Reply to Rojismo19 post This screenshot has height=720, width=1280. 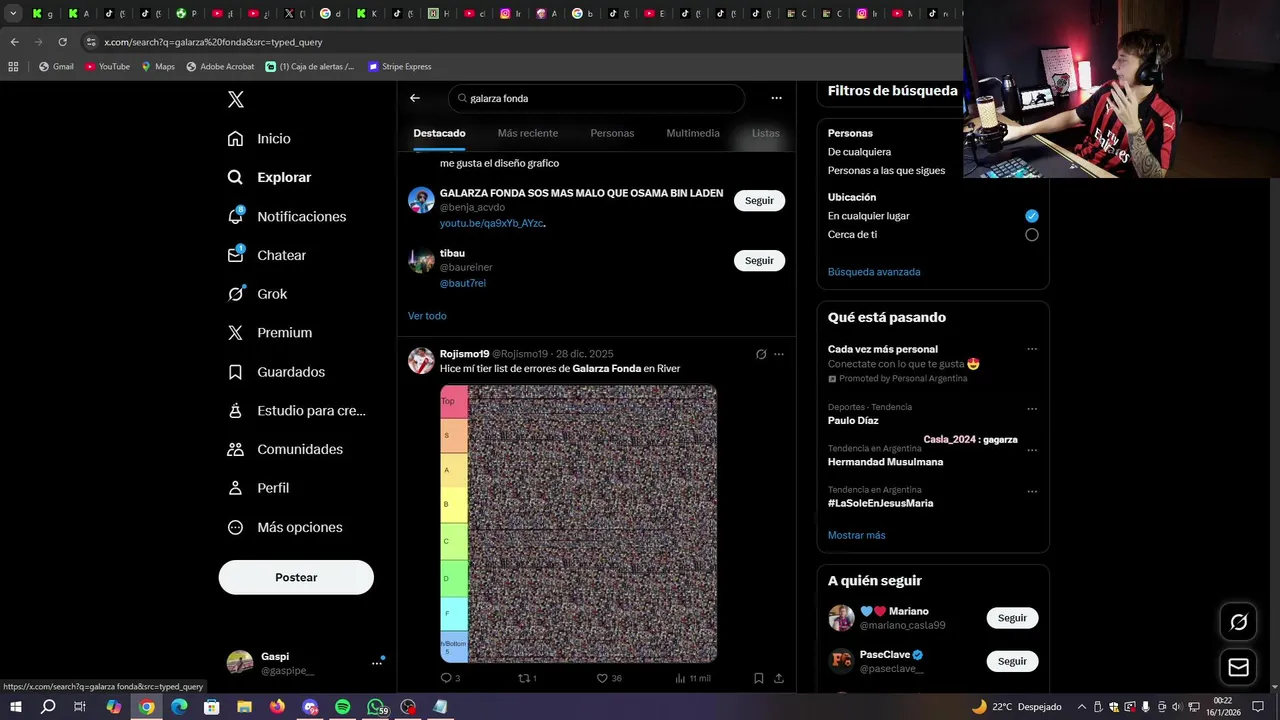pyautogui.click(x=450, y=678)
